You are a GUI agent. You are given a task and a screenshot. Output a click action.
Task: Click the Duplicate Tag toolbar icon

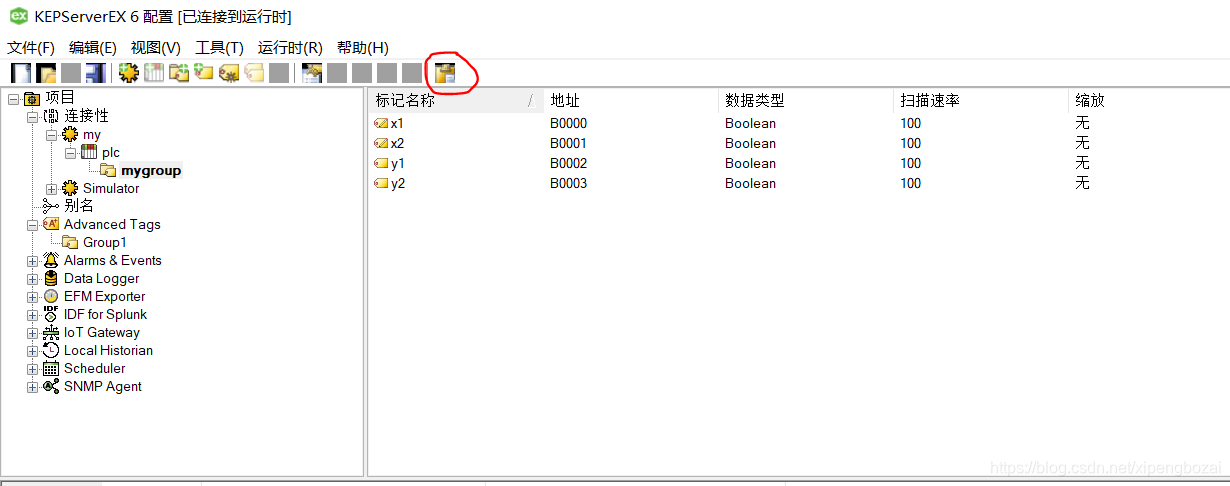click(254, 73)
